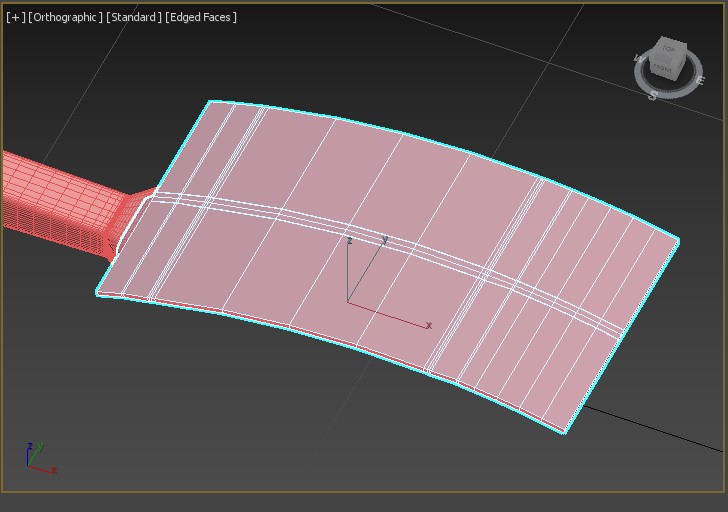Click the E compass letter on ViewCube ring
The width and height of the screenshot is (728, 512).
click(699, 81)
